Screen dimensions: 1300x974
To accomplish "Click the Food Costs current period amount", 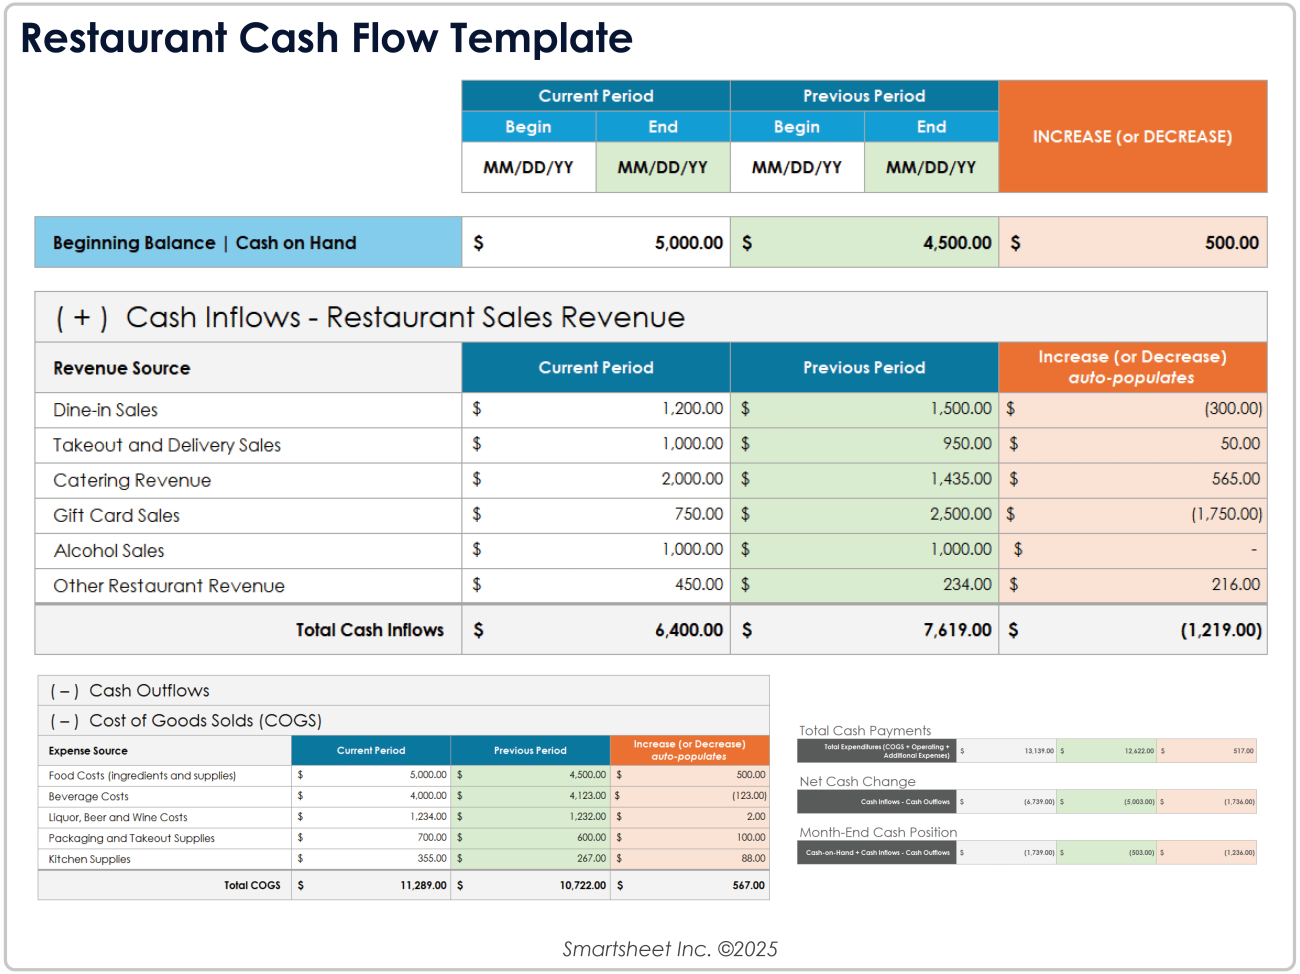I will point(427,775).
